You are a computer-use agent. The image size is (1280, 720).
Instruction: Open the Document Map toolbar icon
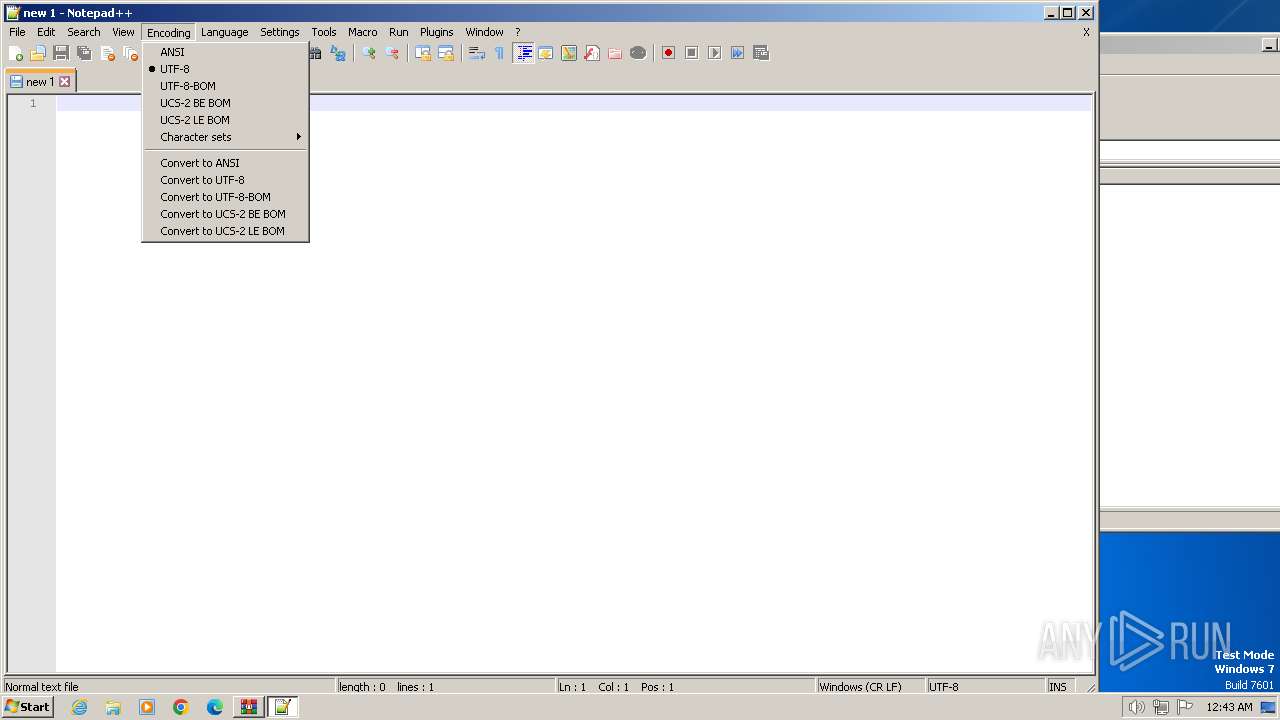click(569, 53)
